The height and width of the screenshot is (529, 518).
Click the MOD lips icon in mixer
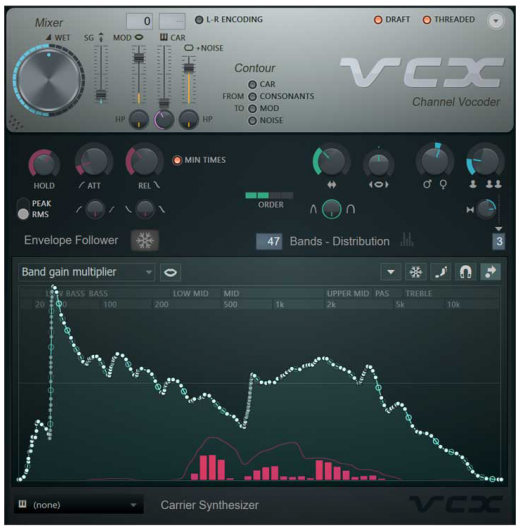pos(139,37)
